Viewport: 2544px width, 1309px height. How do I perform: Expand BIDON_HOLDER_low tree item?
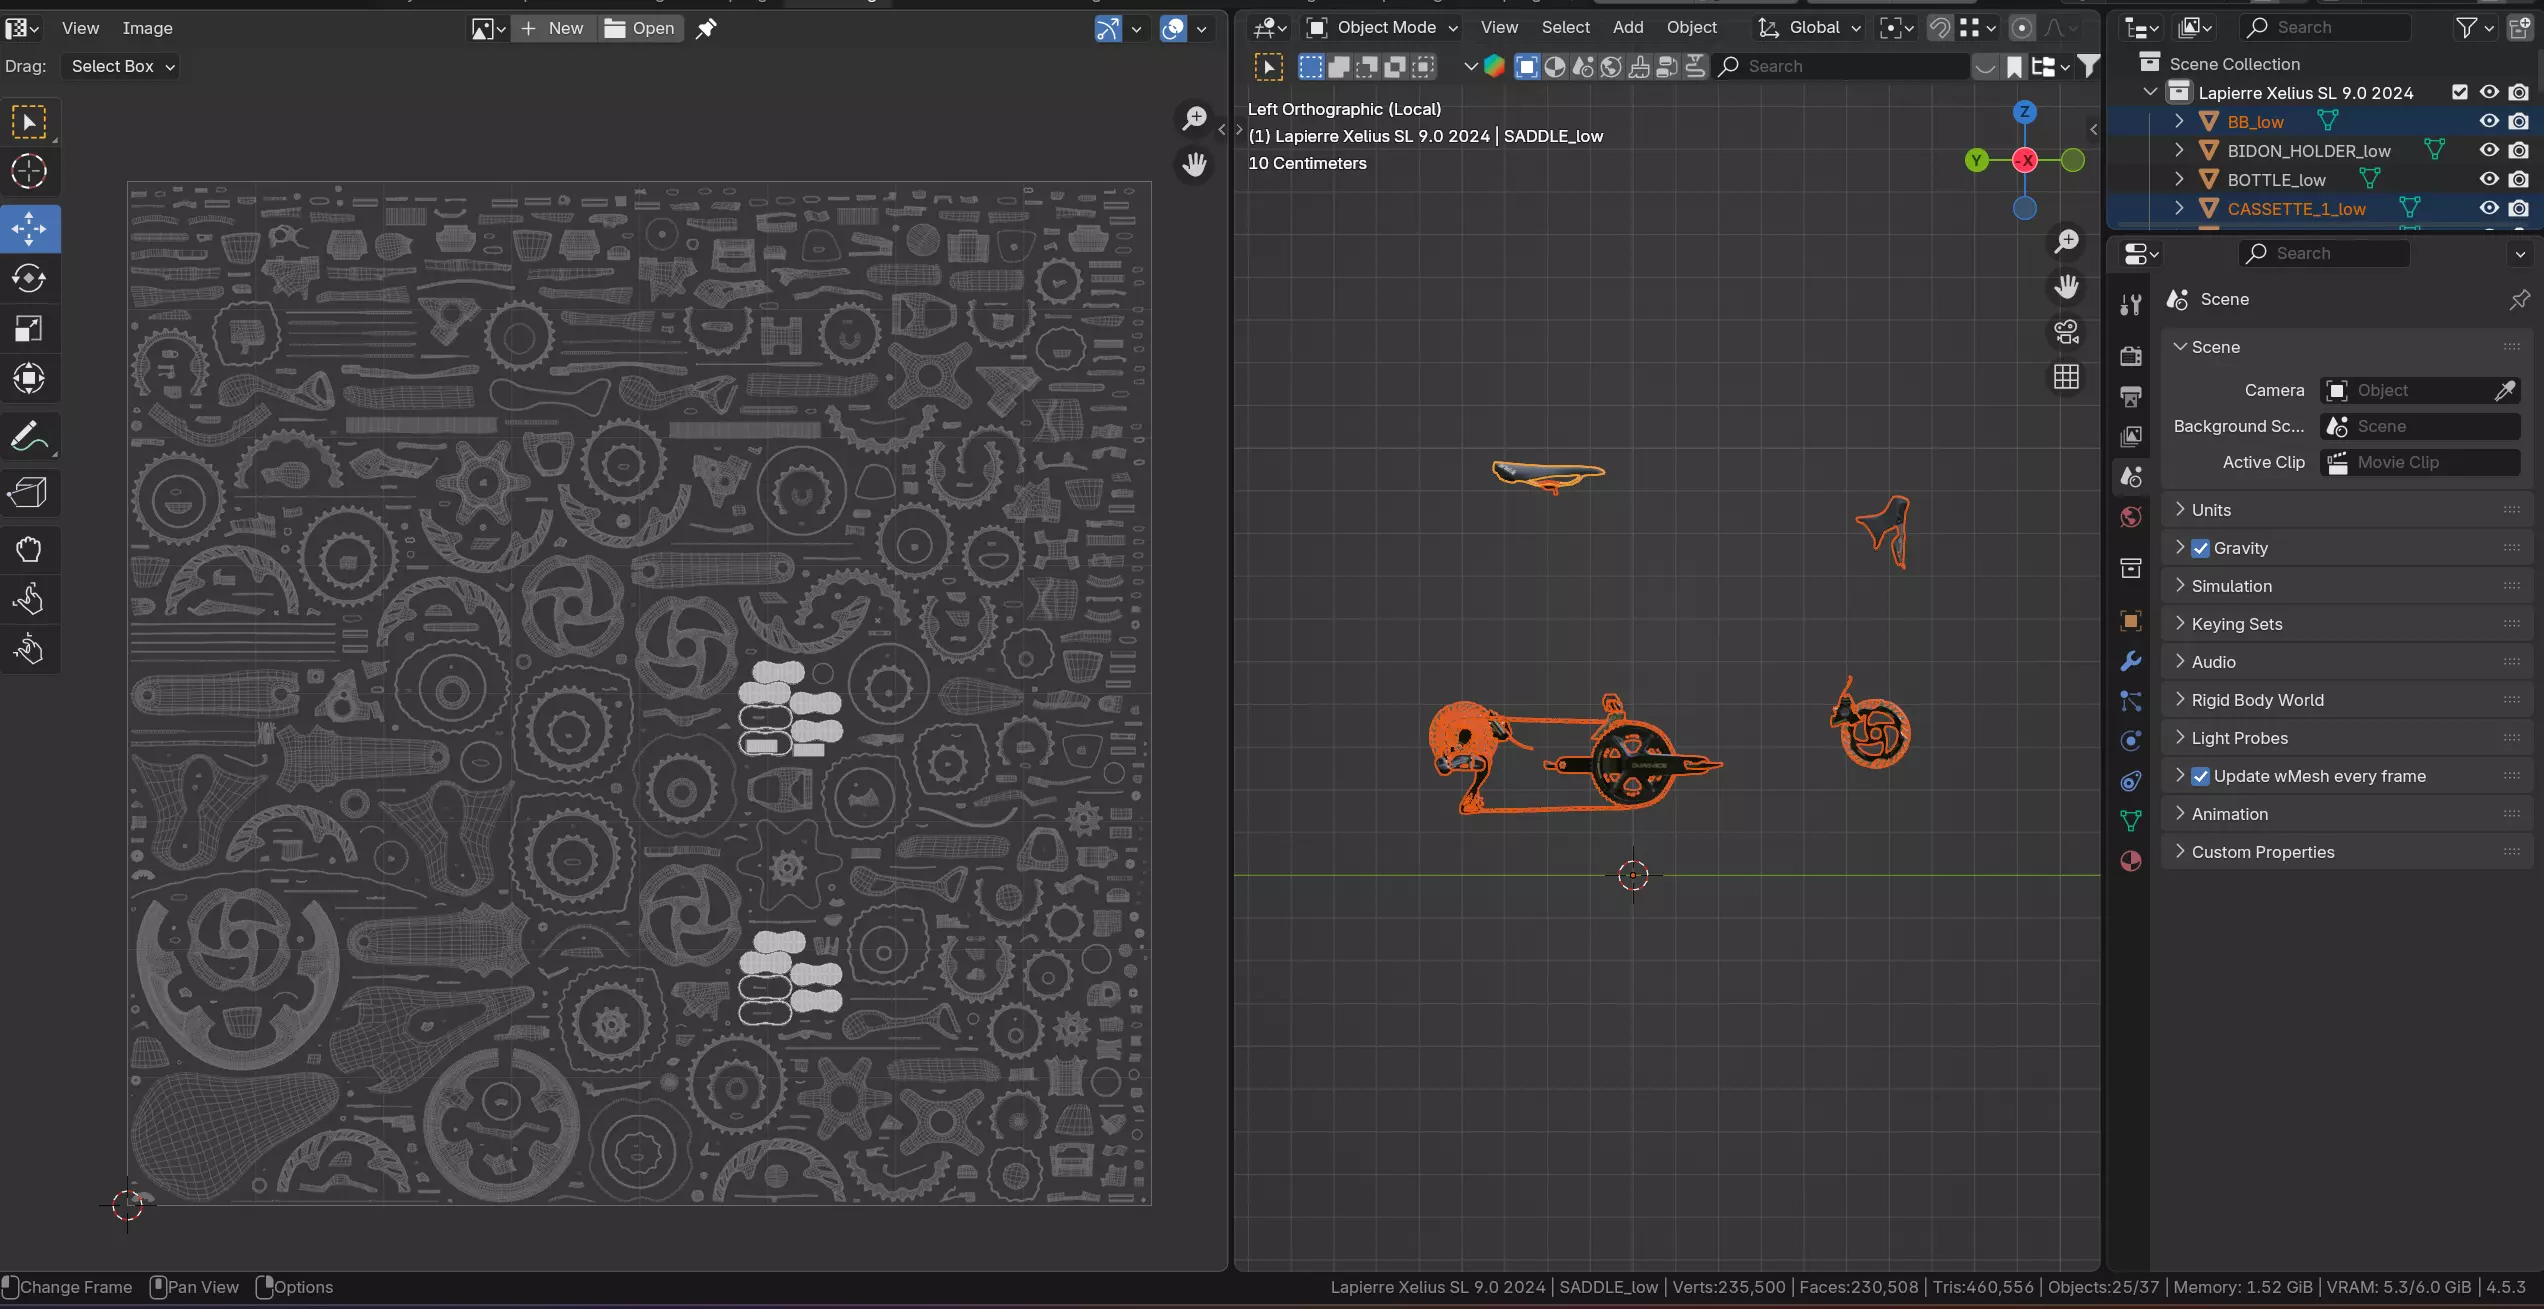[x=2179, y=150]
